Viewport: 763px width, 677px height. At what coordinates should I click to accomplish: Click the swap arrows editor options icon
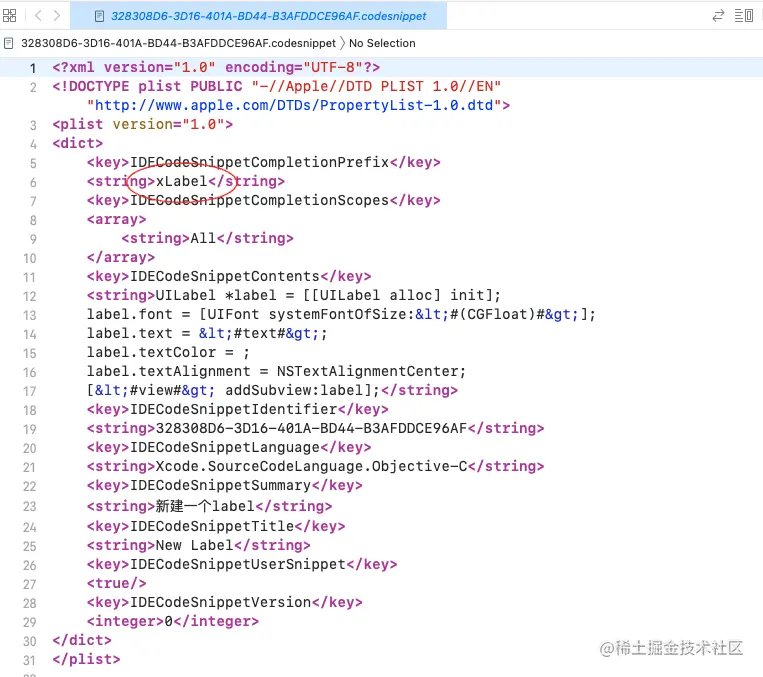(718, 16)
